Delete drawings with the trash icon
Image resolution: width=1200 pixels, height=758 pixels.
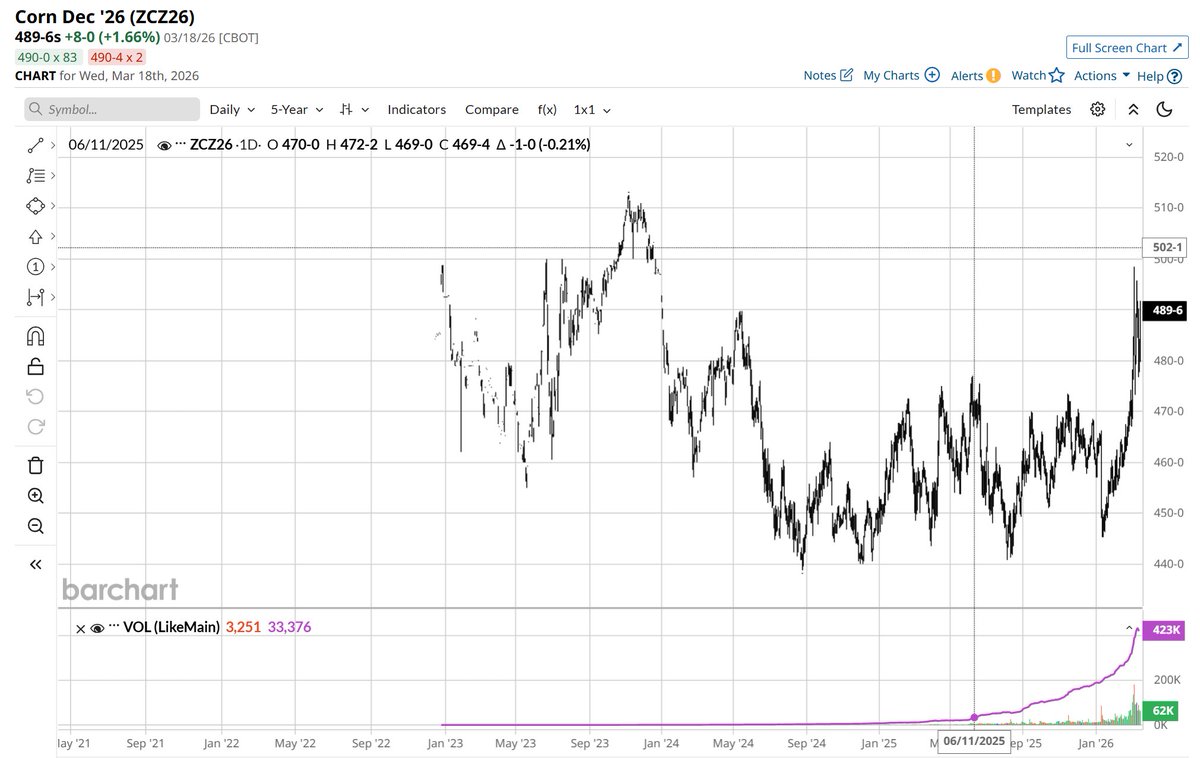[36, 465]
